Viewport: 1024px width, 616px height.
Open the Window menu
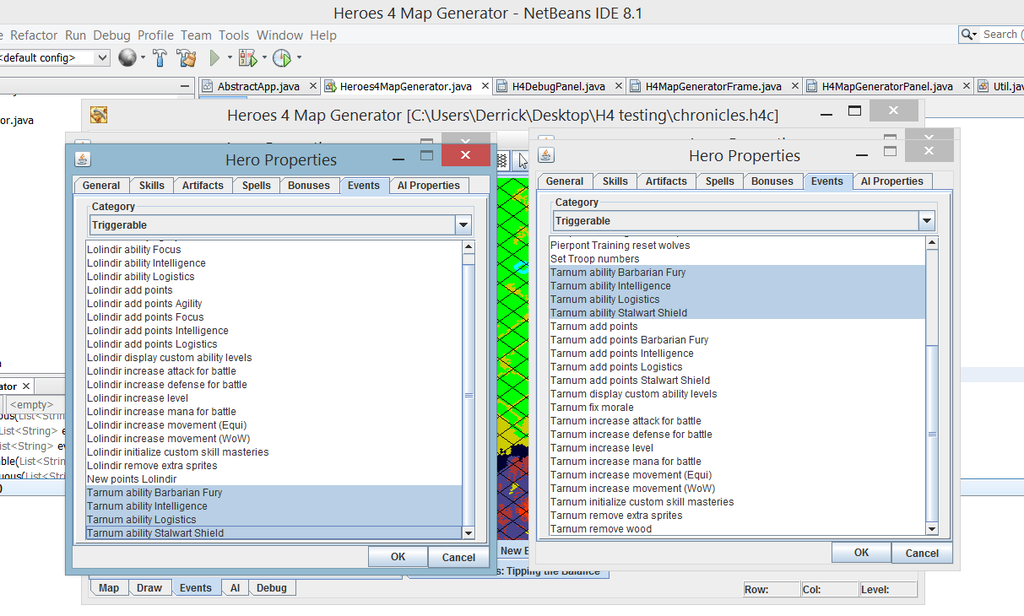tap(280, 35)
